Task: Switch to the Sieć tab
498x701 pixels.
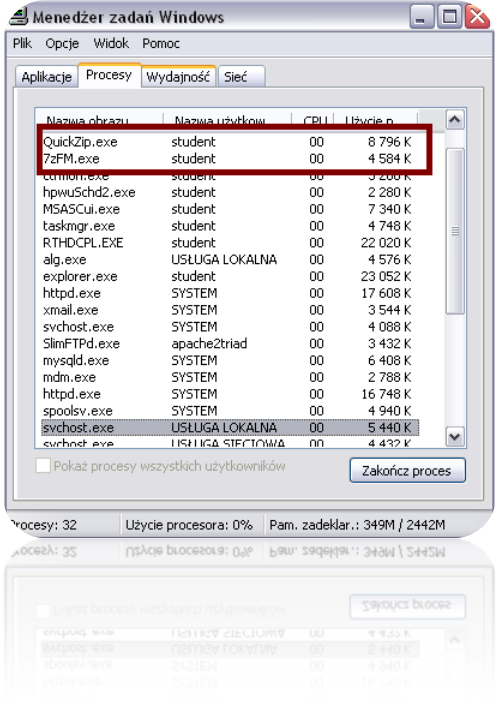Action: coord(241,76)
